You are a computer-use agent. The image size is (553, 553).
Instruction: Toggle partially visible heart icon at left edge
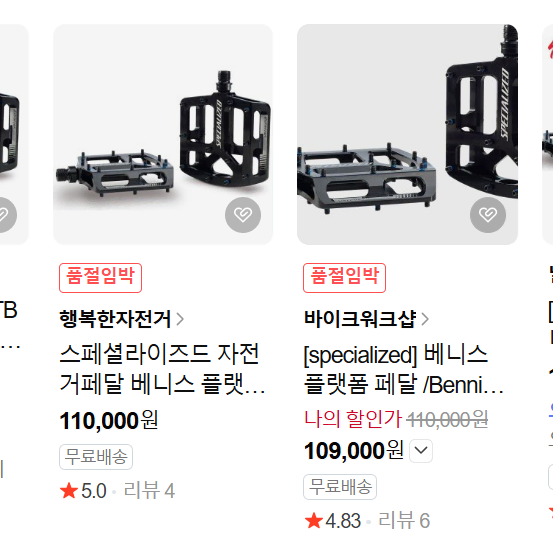(x=4, y=215)
